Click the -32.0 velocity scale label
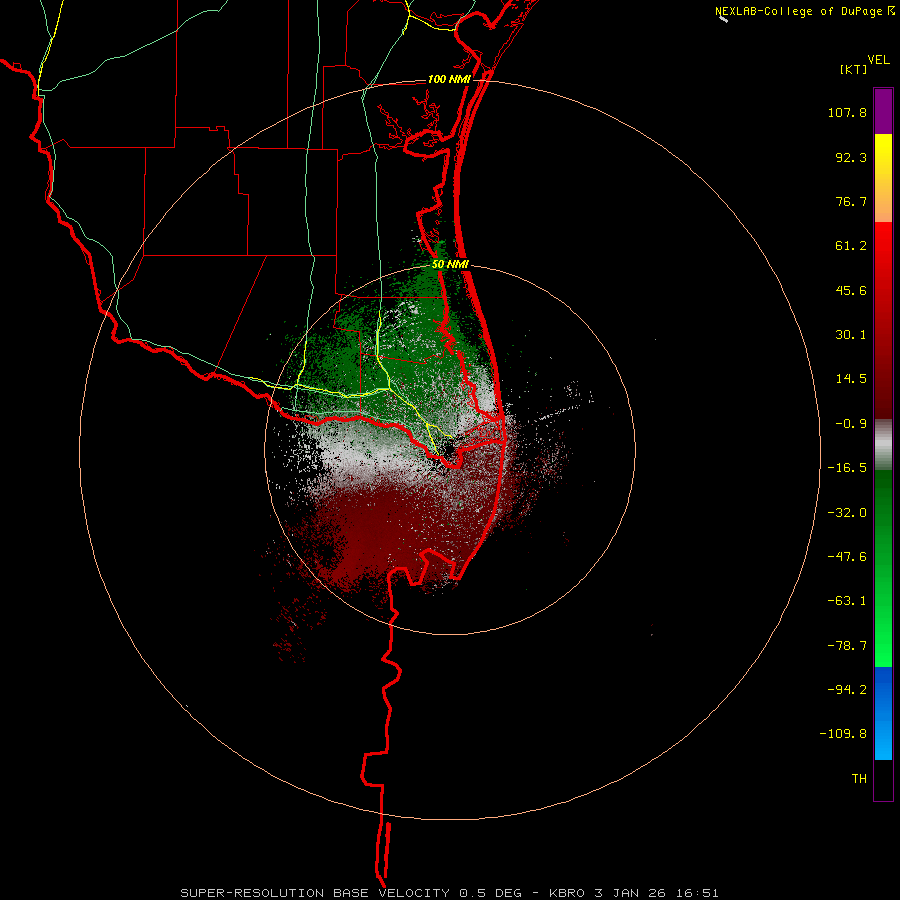The height and width of the screenshot is (900, 900). tap(847, 513)
